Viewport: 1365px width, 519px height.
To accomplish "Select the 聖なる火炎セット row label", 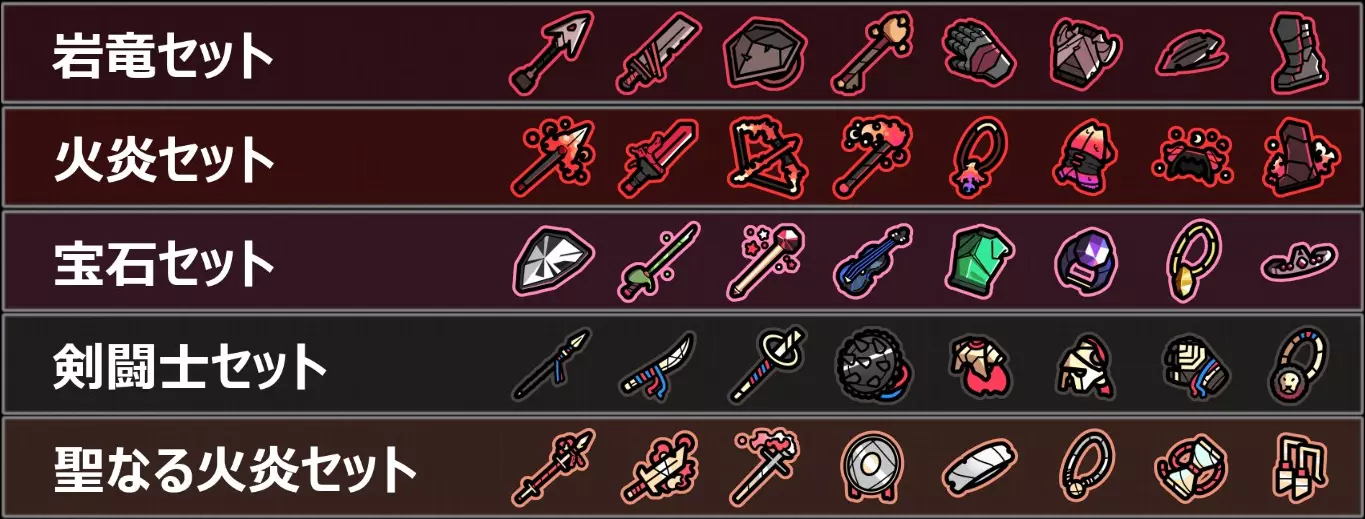I will [234, 469].
